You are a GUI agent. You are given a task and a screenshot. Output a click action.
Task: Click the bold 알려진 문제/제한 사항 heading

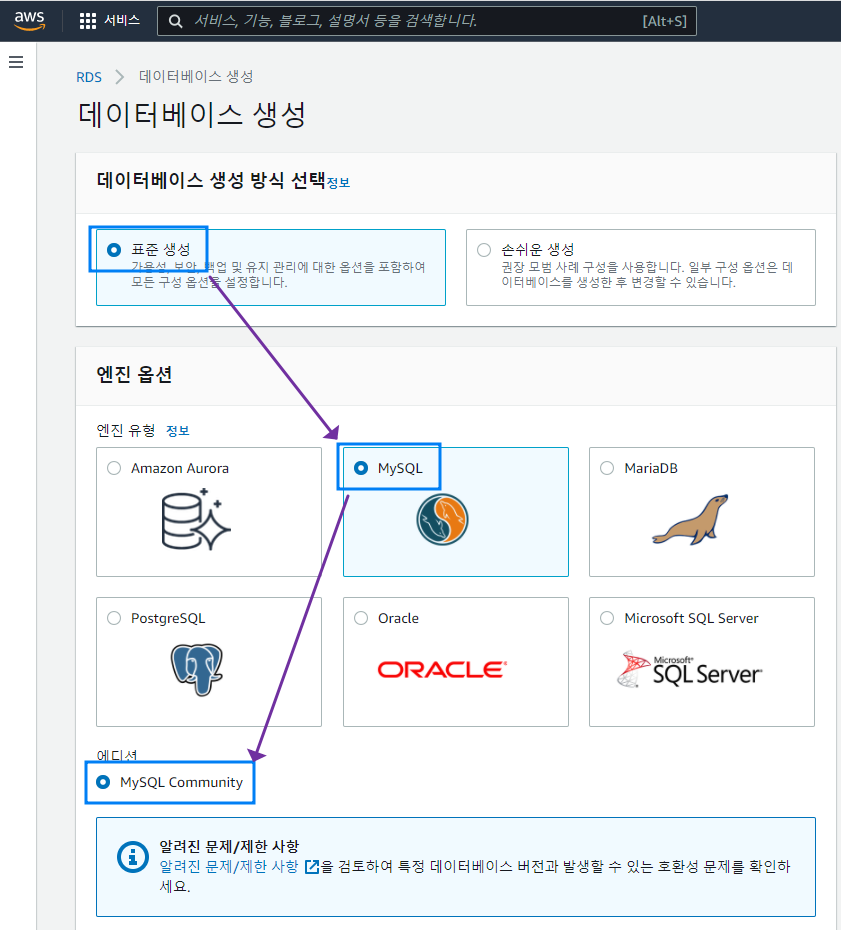click(x=229, y=846)
